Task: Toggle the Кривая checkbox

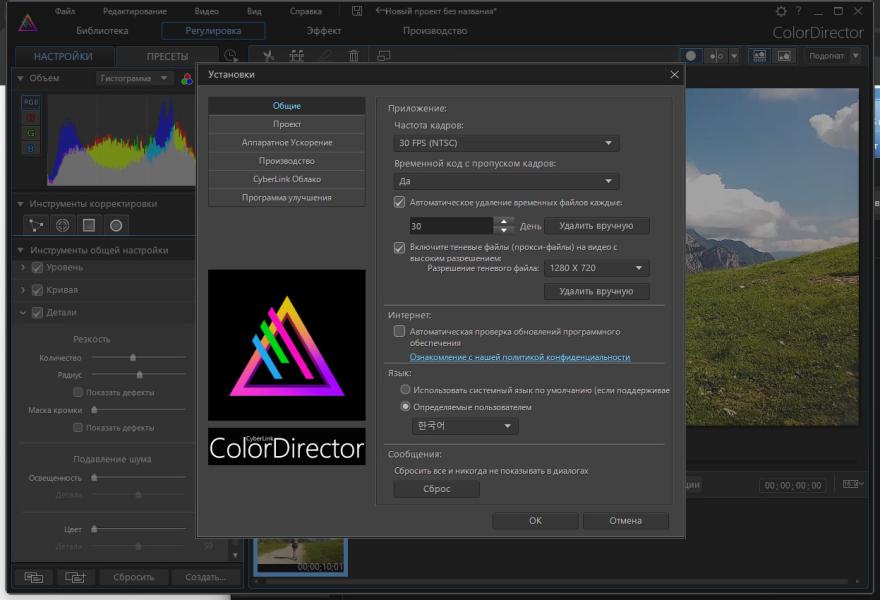Action: [x=37, y=290]
